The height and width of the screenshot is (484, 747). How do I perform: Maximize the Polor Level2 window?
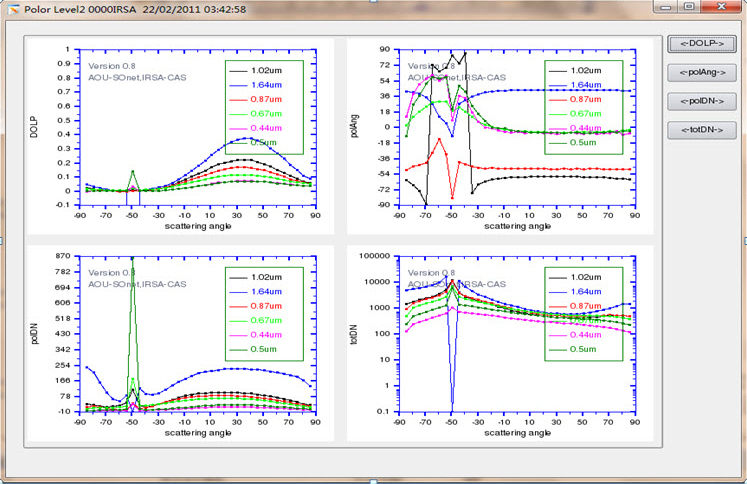pyautogui.click(x=690, y=7)
